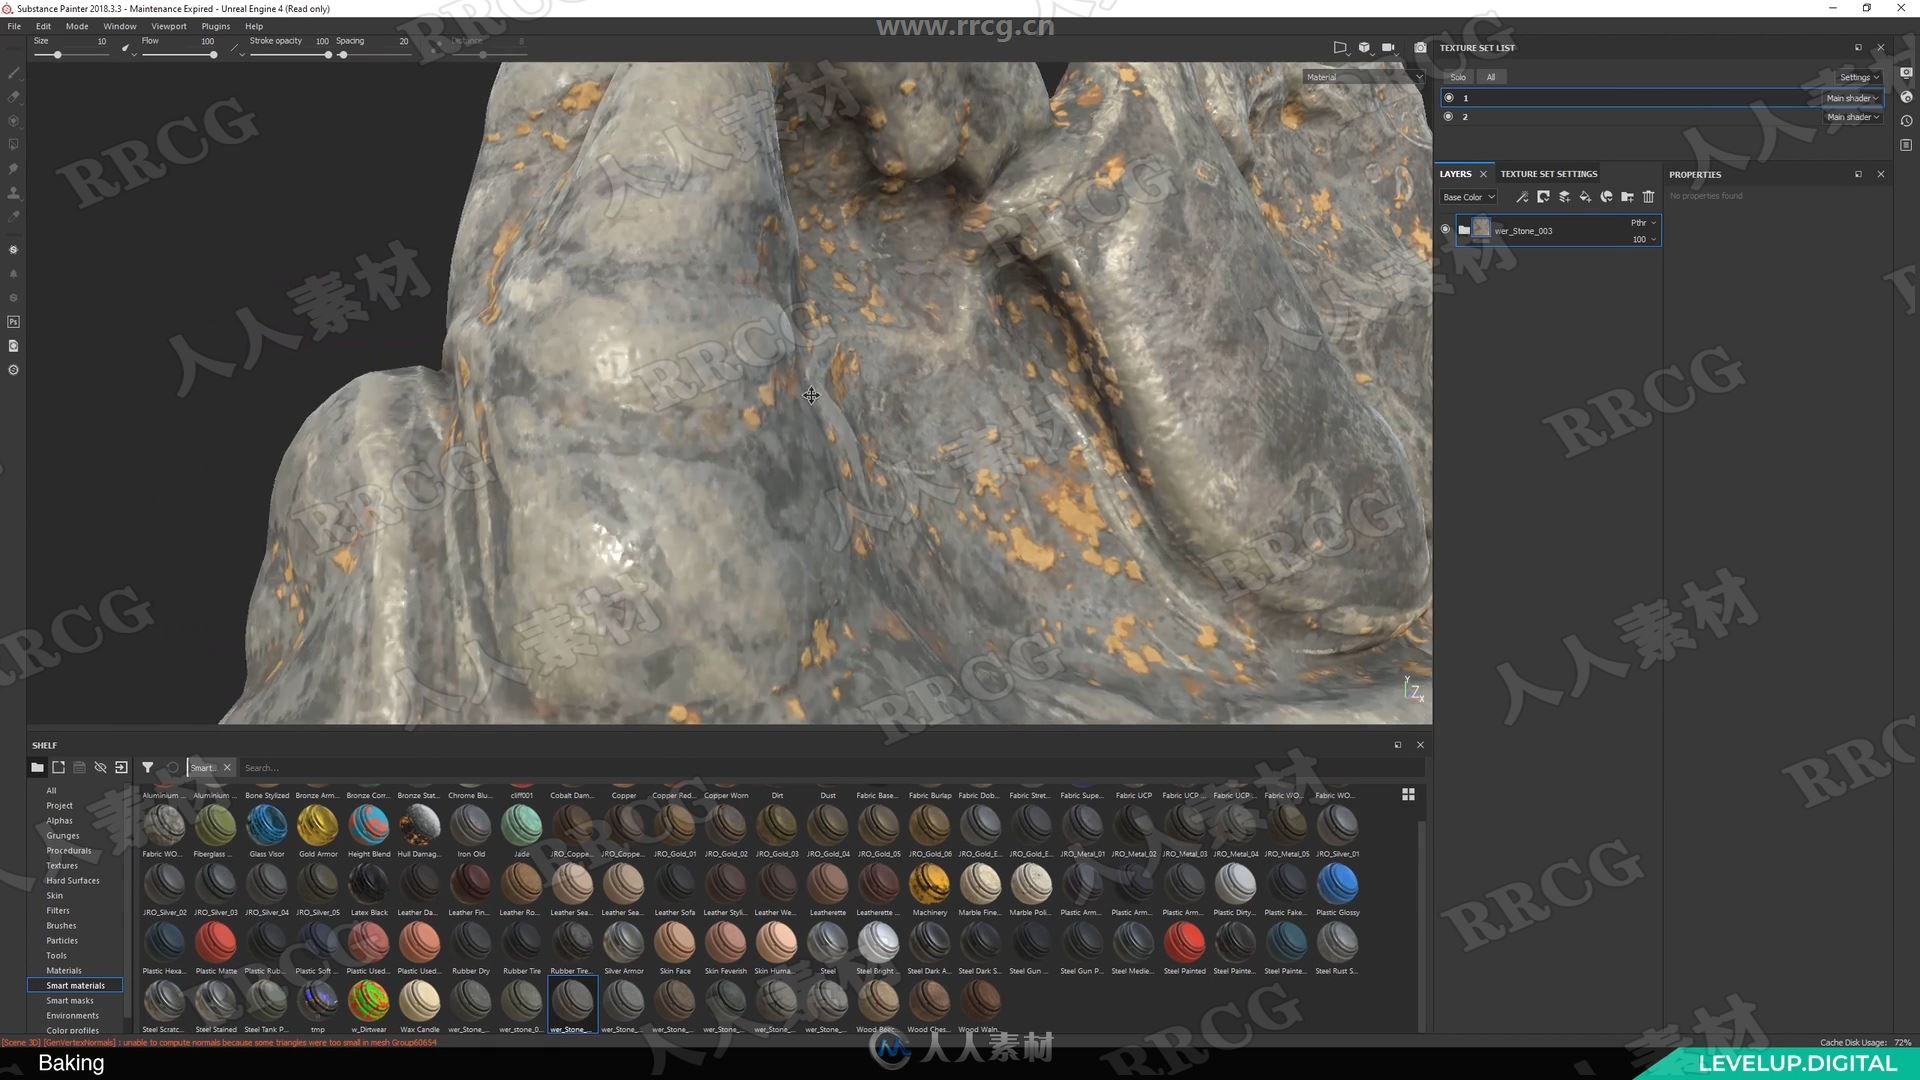Screen dimensions: 1920x1080
Task: Remove the Smart filter tag in shelf
Action: (227, 768)
